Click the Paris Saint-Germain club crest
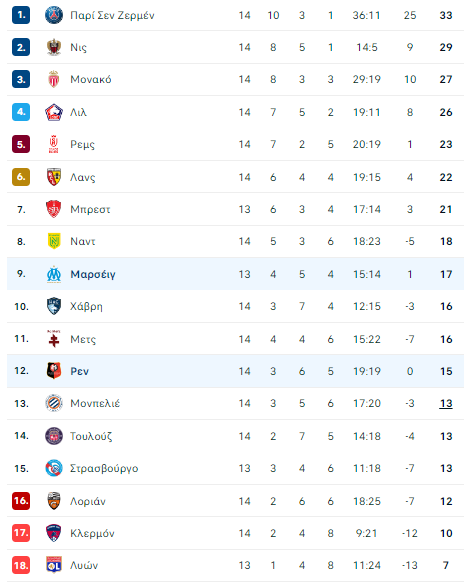Screen dimensions: 464x583 click(54, 15)
